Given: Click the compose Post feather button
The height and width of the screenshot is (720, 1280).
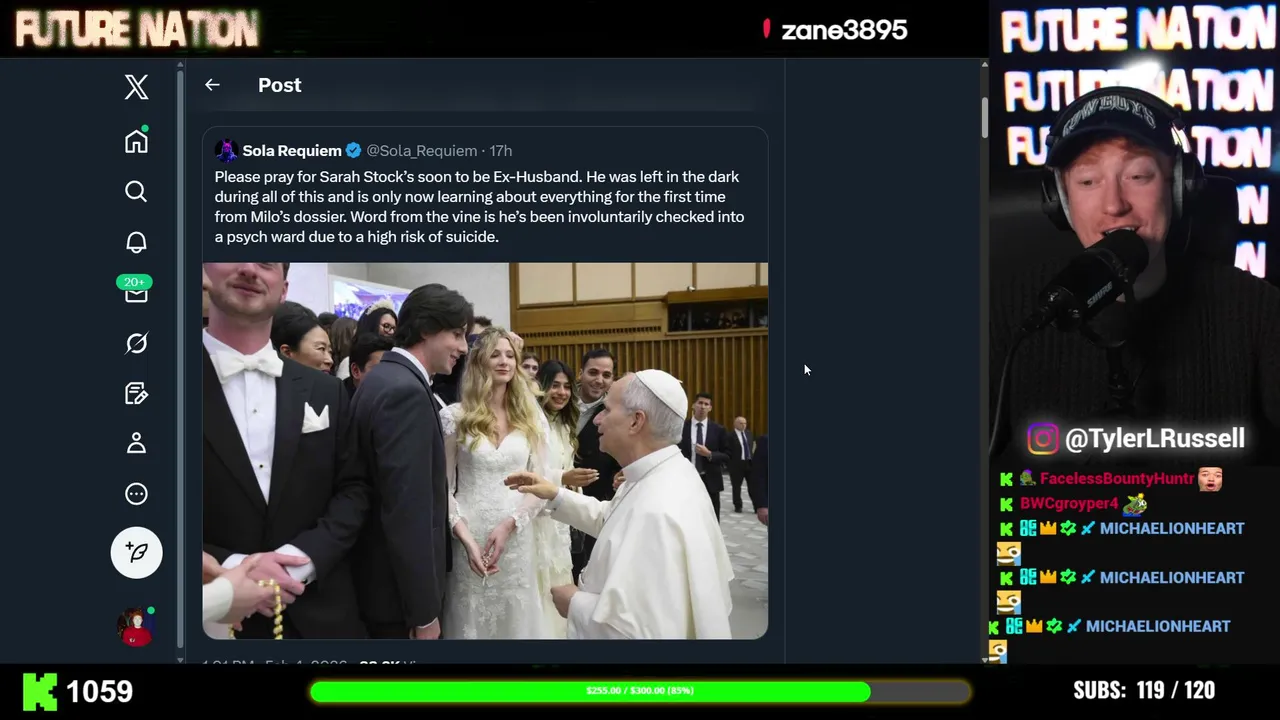Looking at the screenshot, I should pos(137,552).
